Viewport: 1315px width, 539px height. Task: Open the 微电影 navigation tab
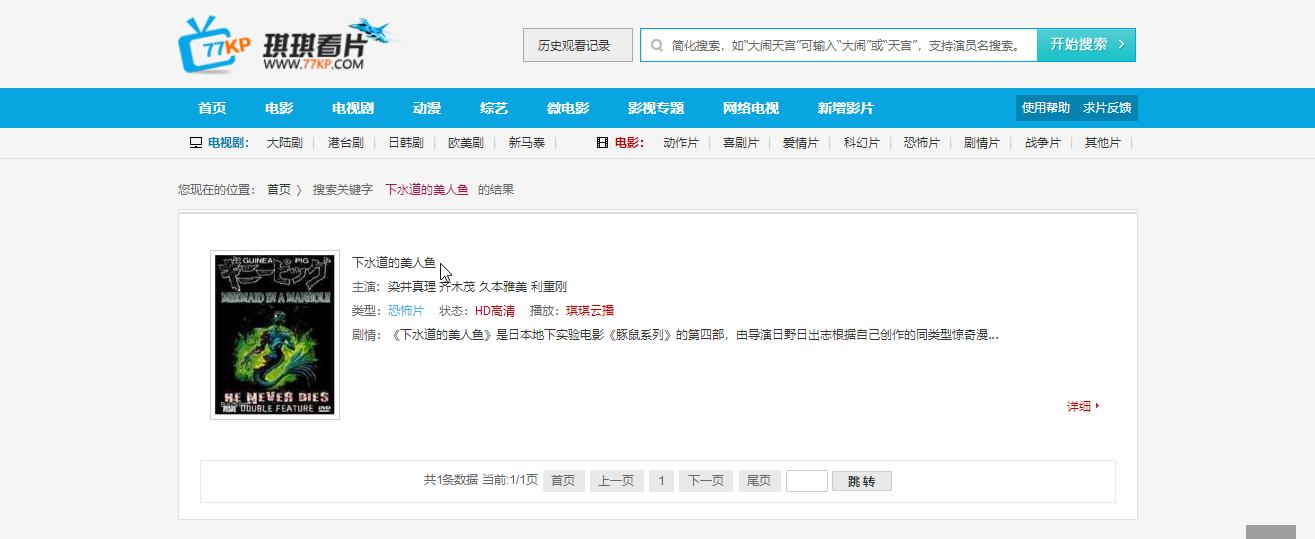[x=568, y=108]
